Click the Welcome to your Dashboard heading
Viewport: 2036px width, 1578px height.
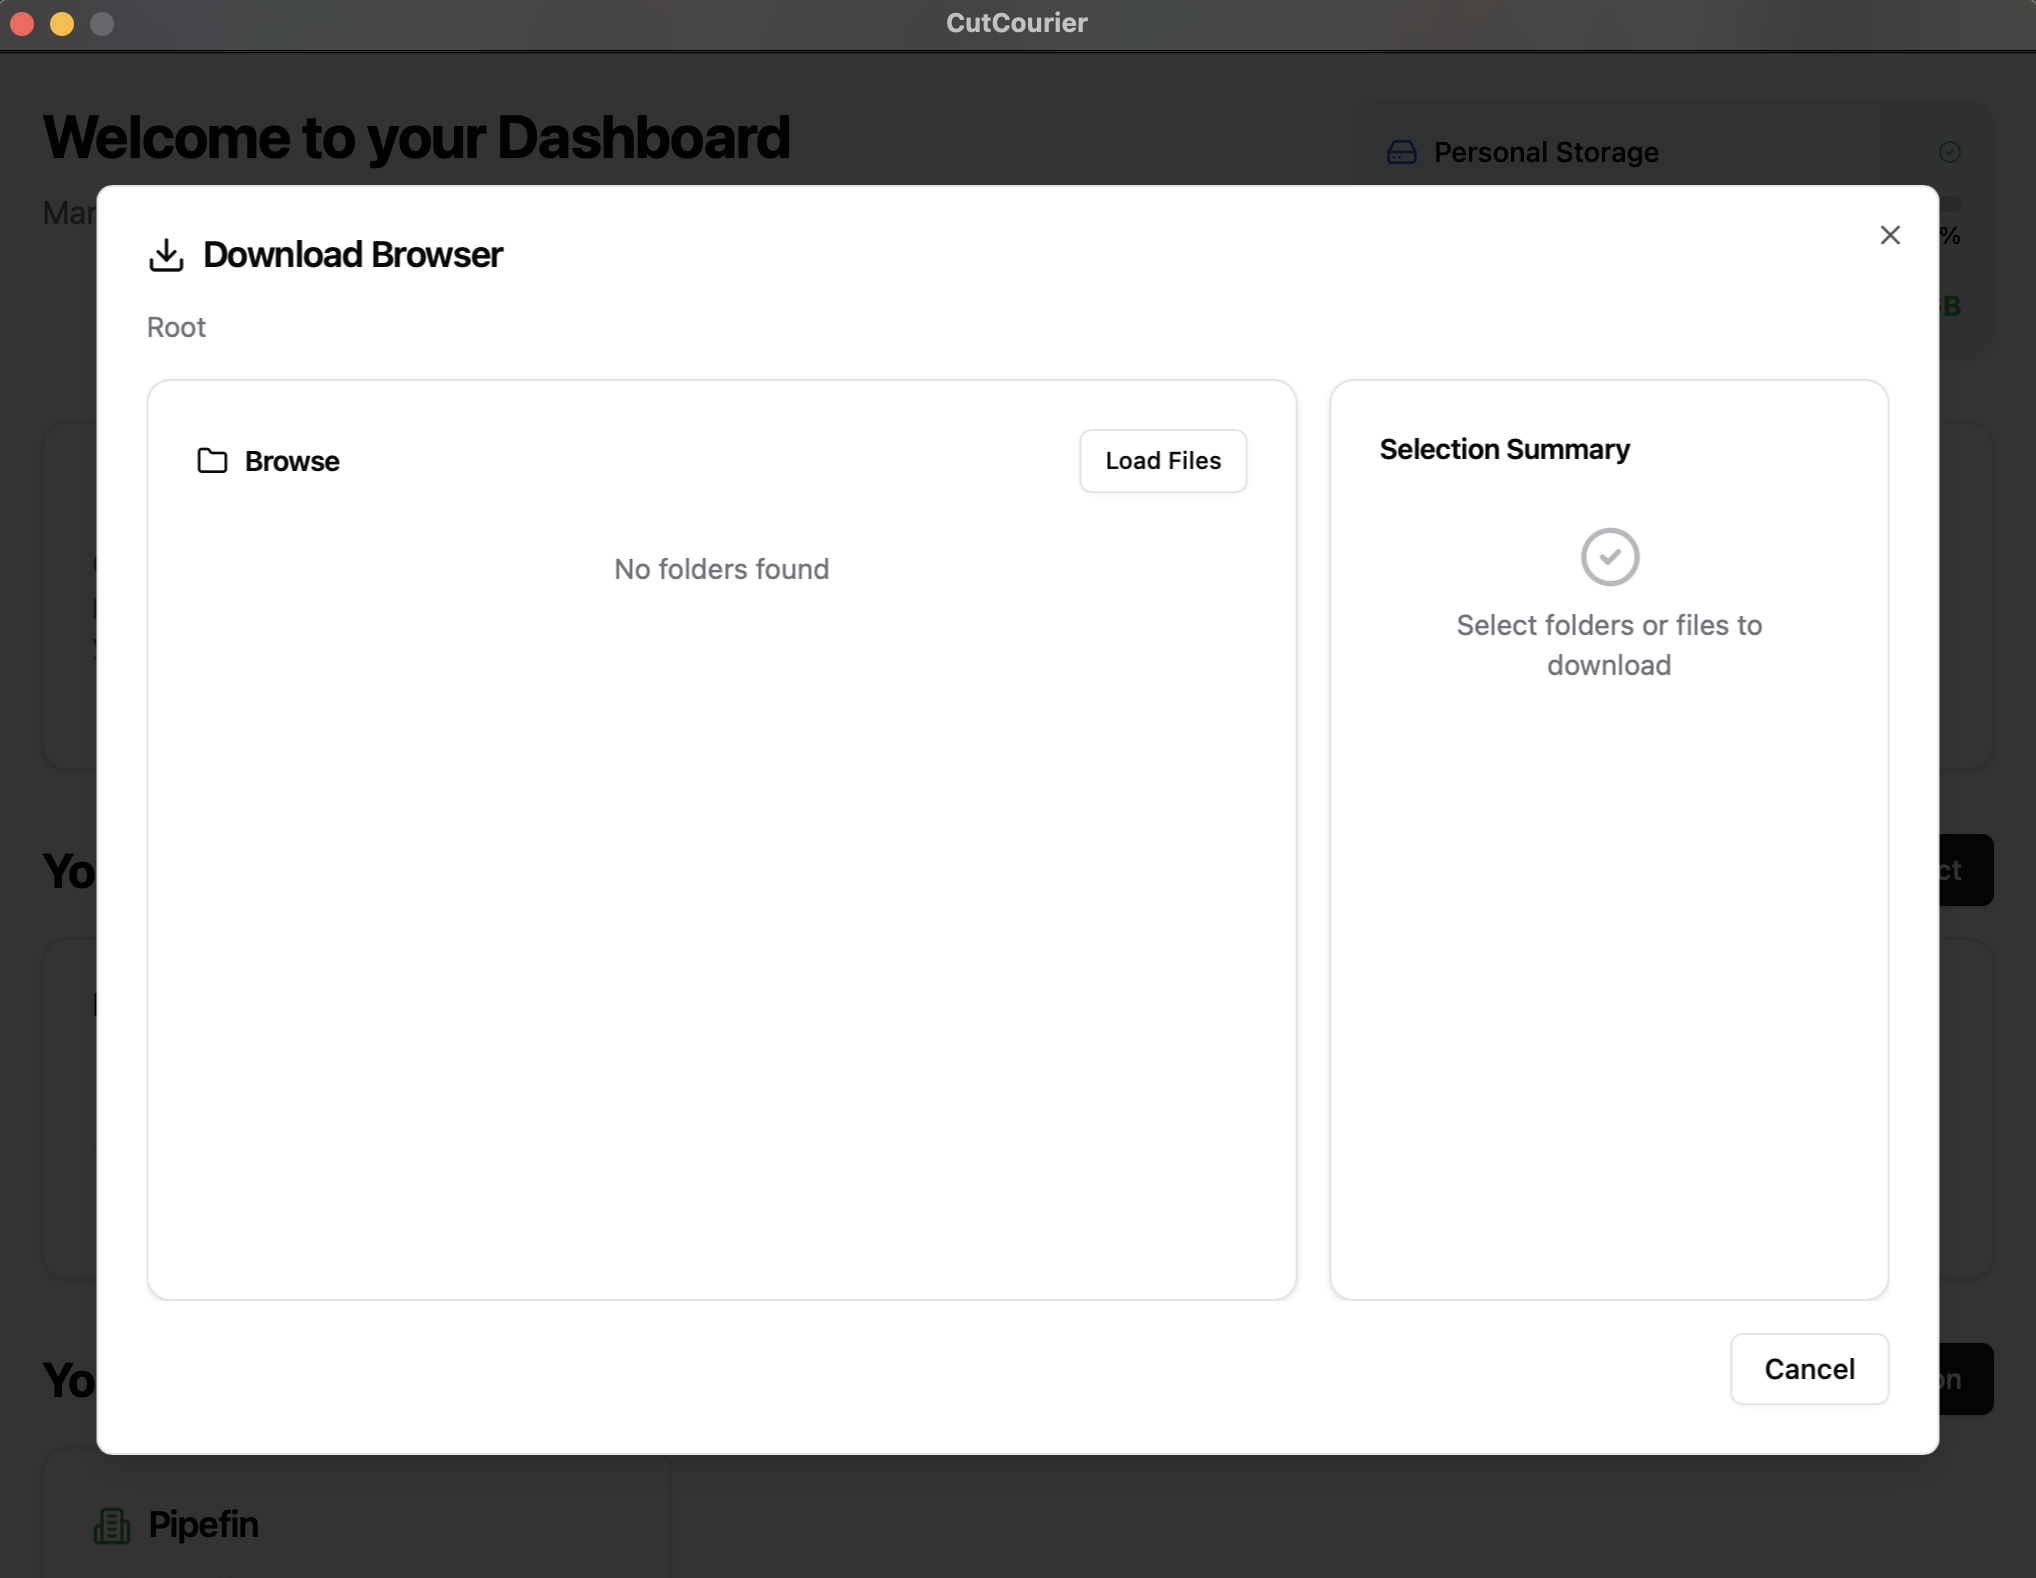[416, 137]
